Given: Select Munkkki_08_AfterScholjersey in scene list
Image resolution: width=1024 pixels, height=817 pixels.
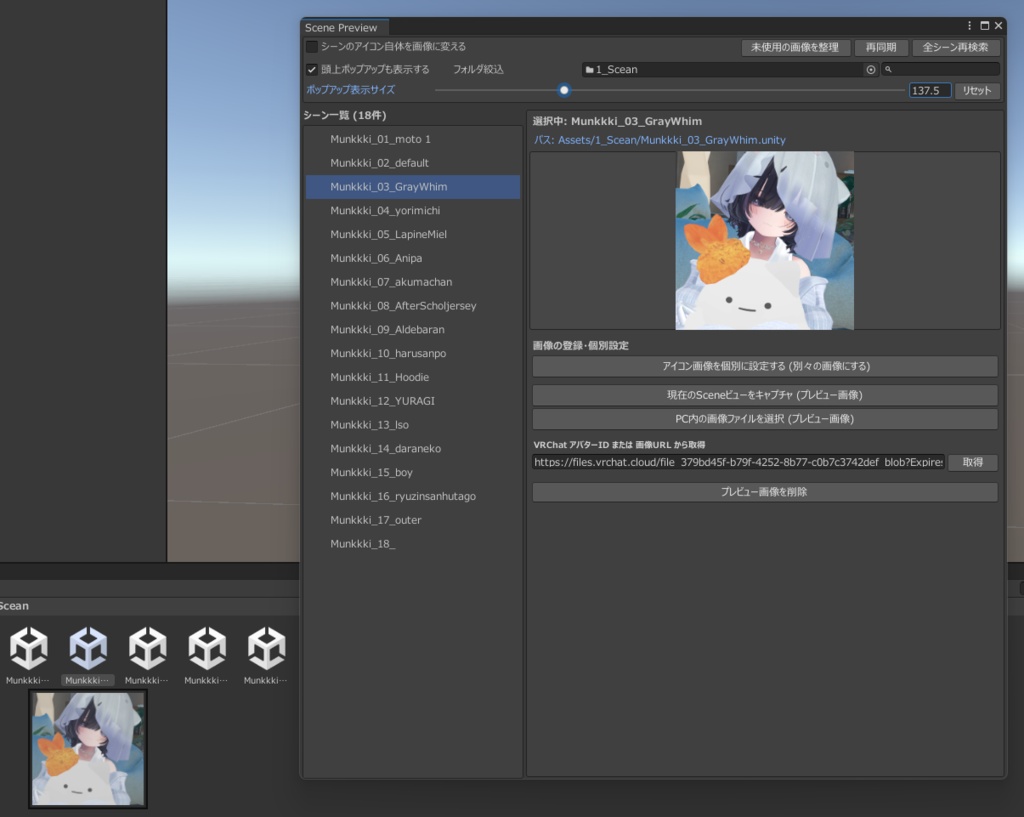Looking at the screenshot, I should click(413, 306).
